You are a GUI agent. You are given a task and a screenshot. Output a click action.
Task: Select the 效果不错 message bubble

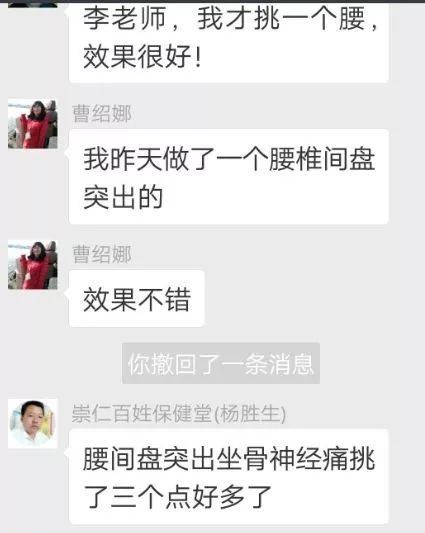[137, 298]
